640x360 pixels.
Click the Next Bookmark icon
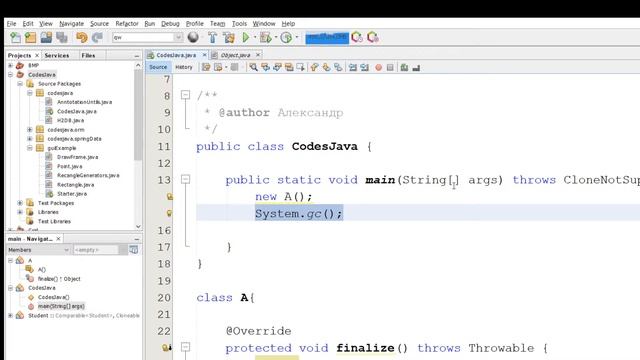[326, 67]
